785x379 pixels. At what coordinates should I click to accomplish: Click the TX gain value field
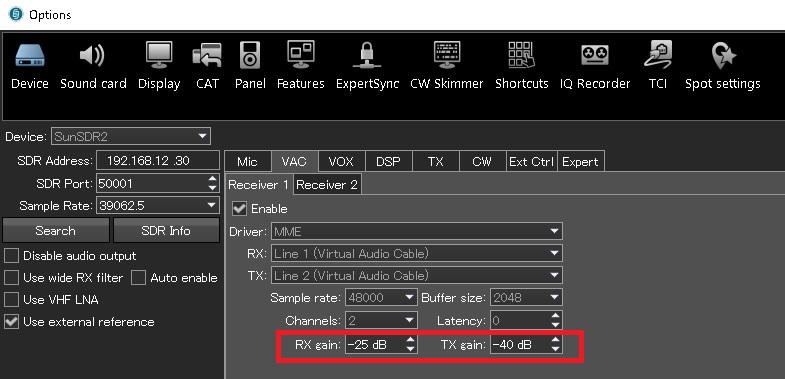(x=520, y=344)
